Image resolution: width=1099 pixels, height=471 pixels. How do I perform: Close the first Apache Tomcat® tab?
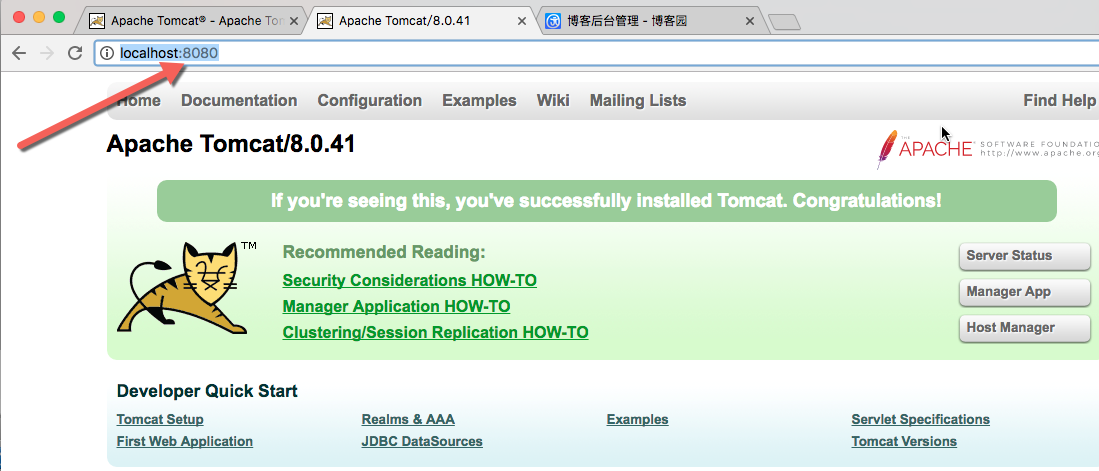coord(294,22)
